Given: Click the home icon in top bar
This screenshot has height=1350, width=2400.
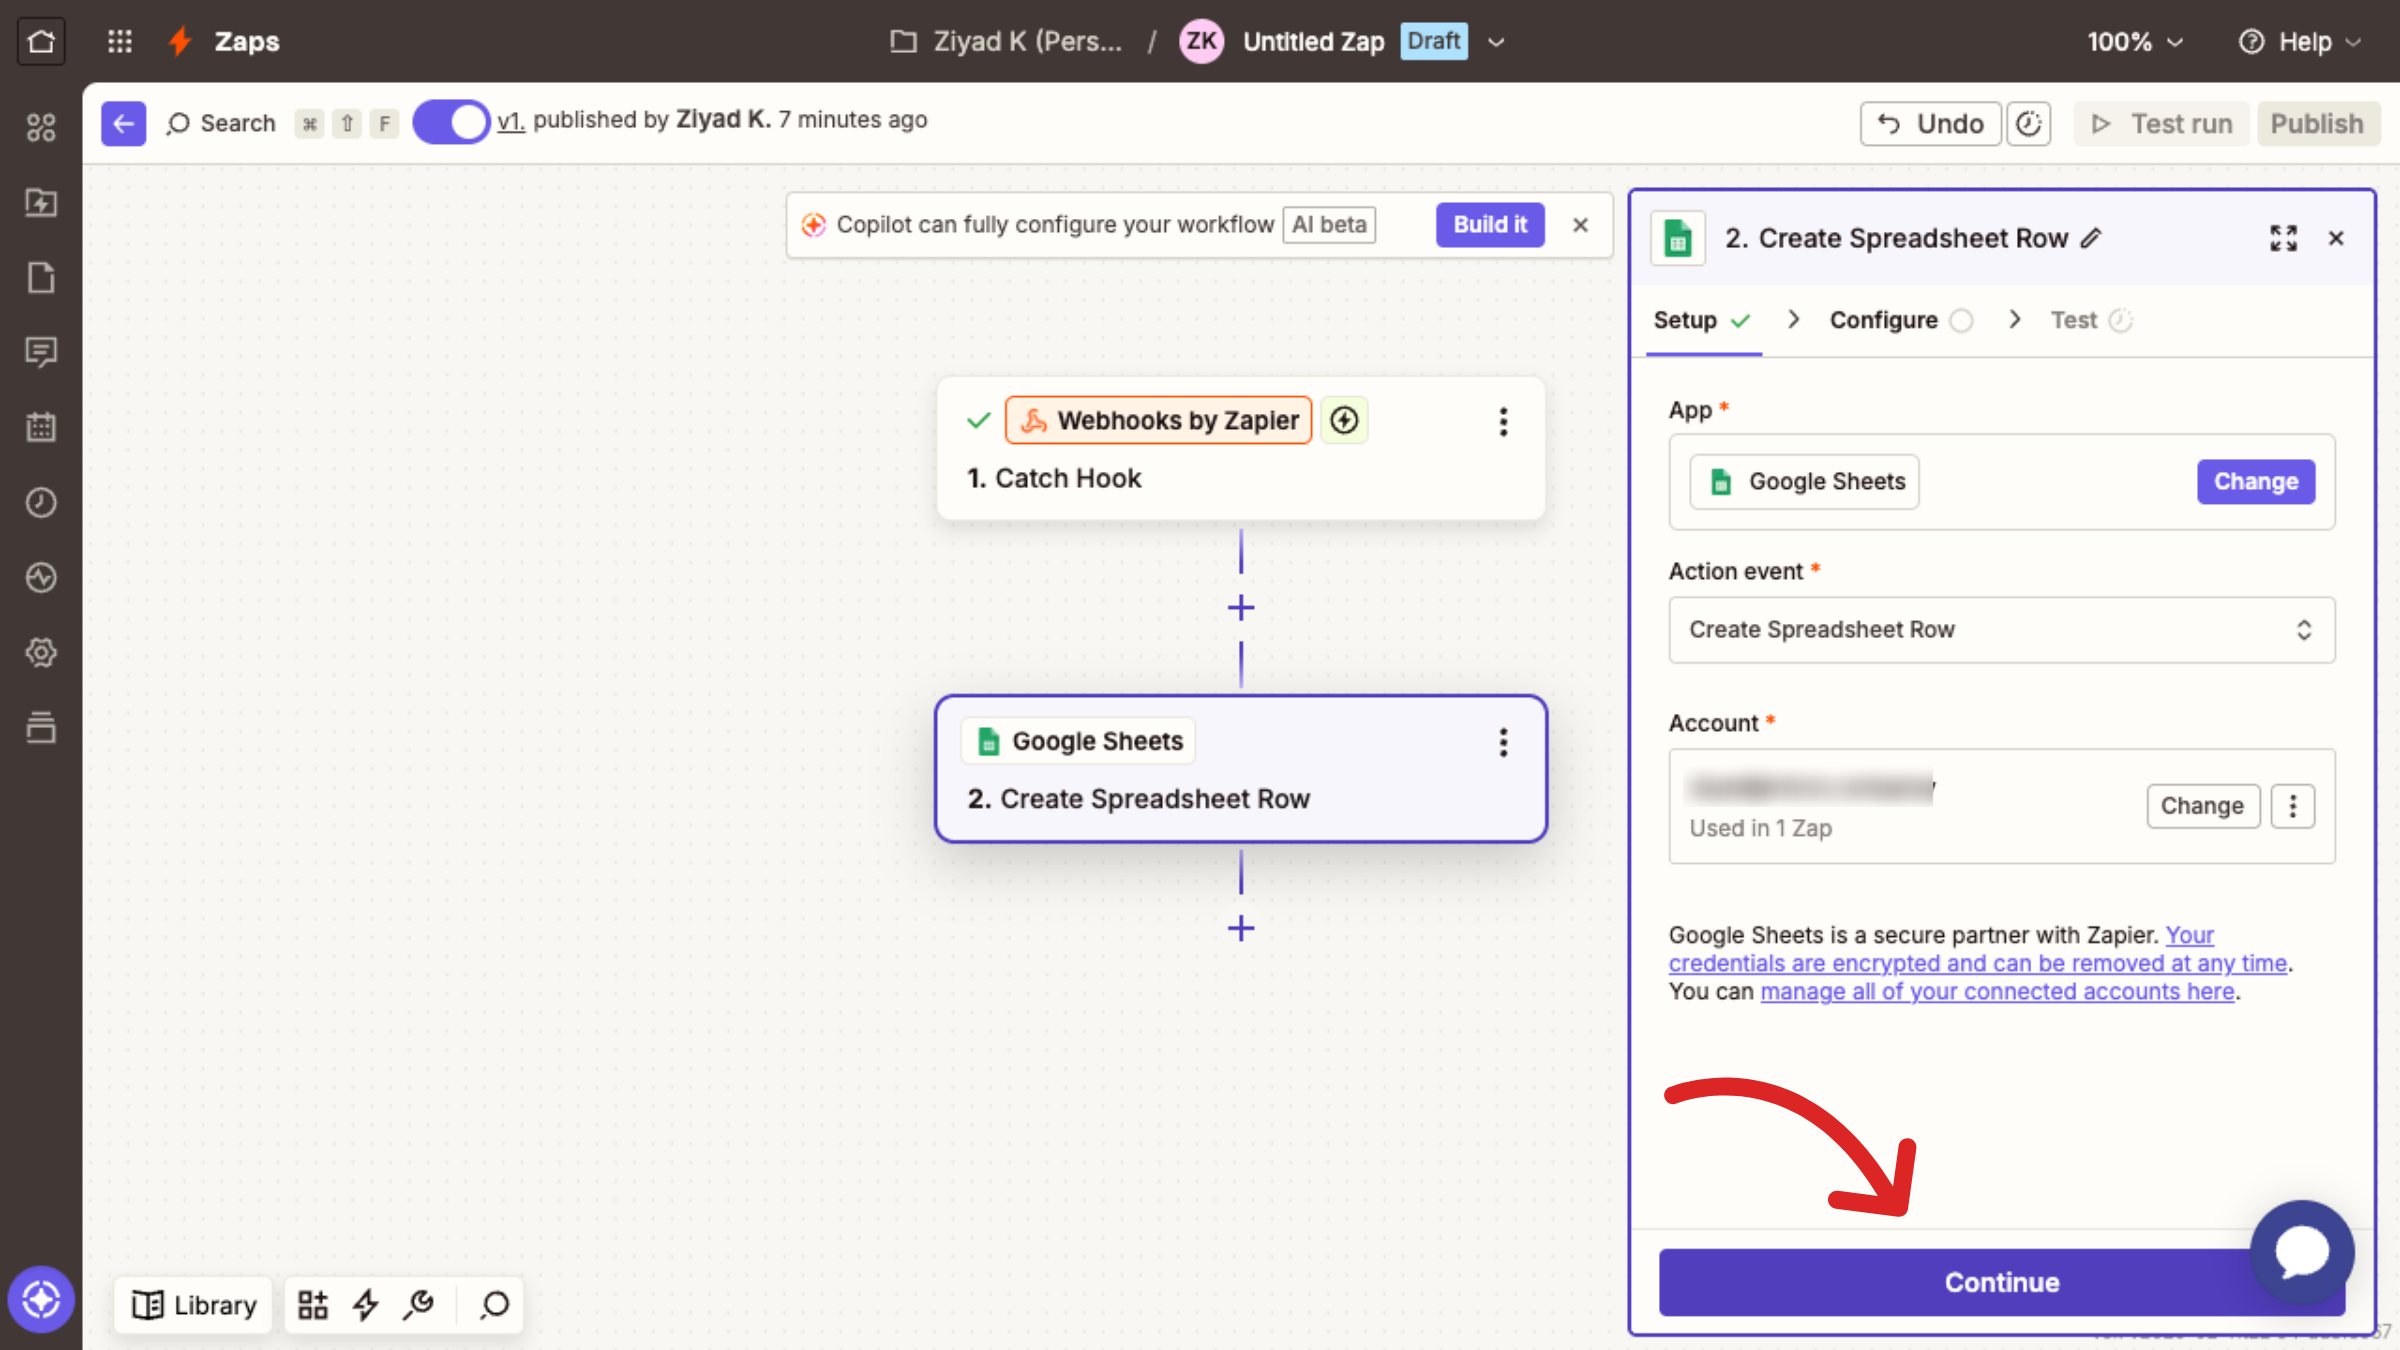Looking at the screenshot, I should [x=41, y=41].
